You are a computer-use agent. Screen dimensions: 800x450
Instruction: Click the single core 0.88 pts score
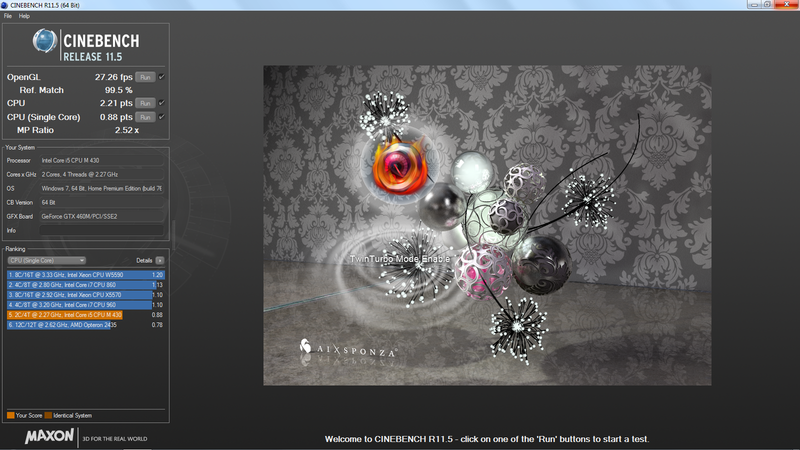[x=116, y=117]
